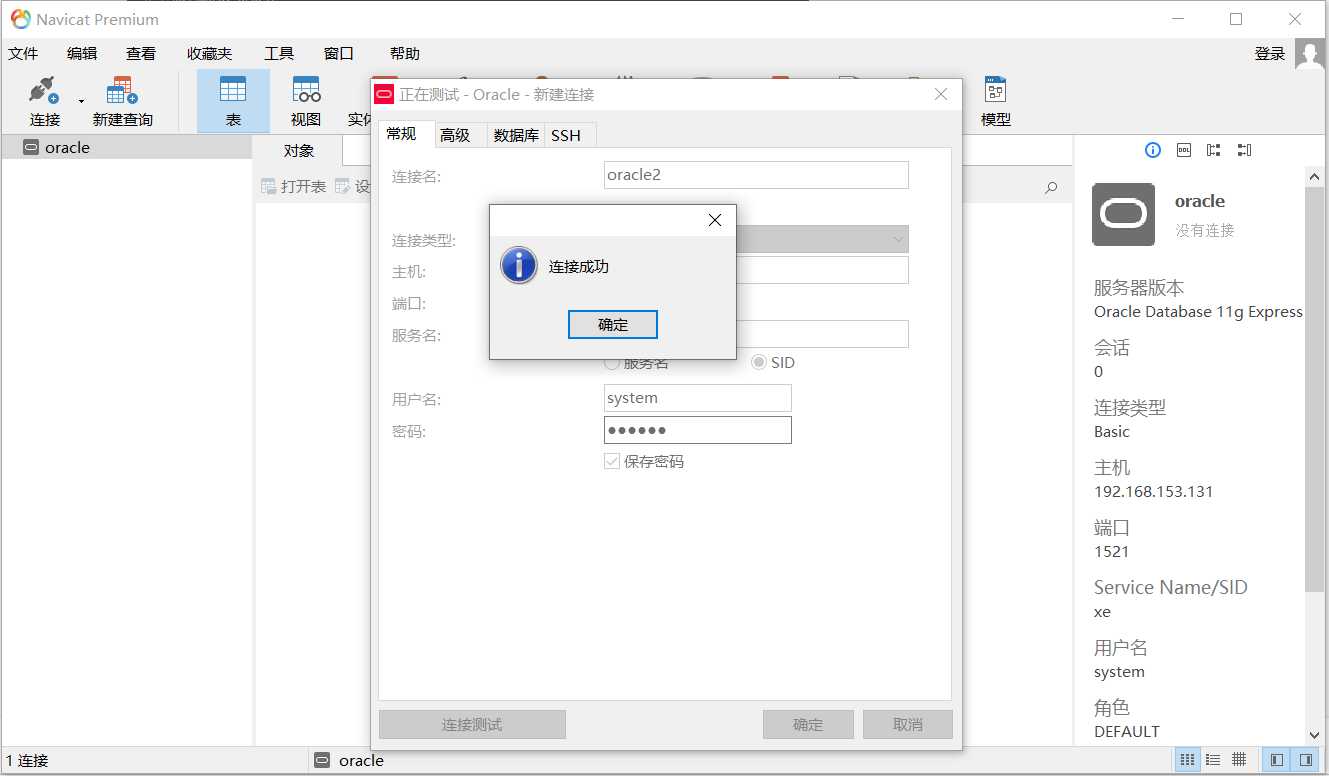This screenshot has width=1329, height=776.
Task: Select the 服务名 radio button
Action: pyautogui.click(x=612, y=363)
